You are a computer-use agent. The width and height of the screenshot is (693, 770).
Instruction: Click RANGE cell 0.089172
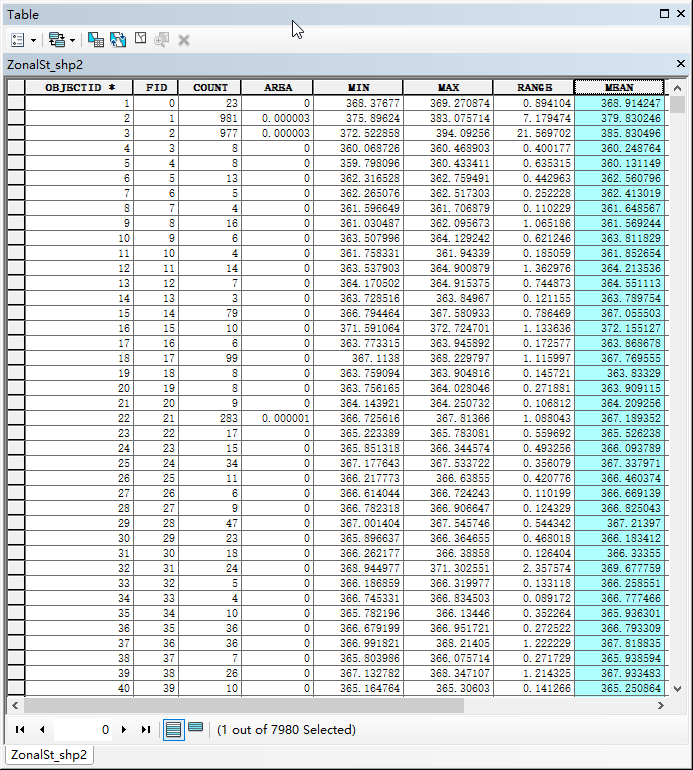[x=534, y=598]
